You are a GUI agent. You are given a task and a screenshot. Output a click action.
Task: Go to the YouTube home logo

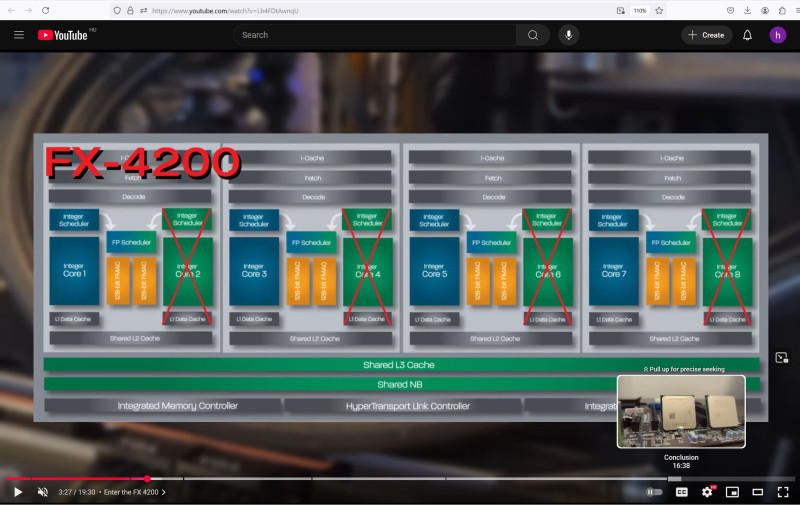(63, 35)
